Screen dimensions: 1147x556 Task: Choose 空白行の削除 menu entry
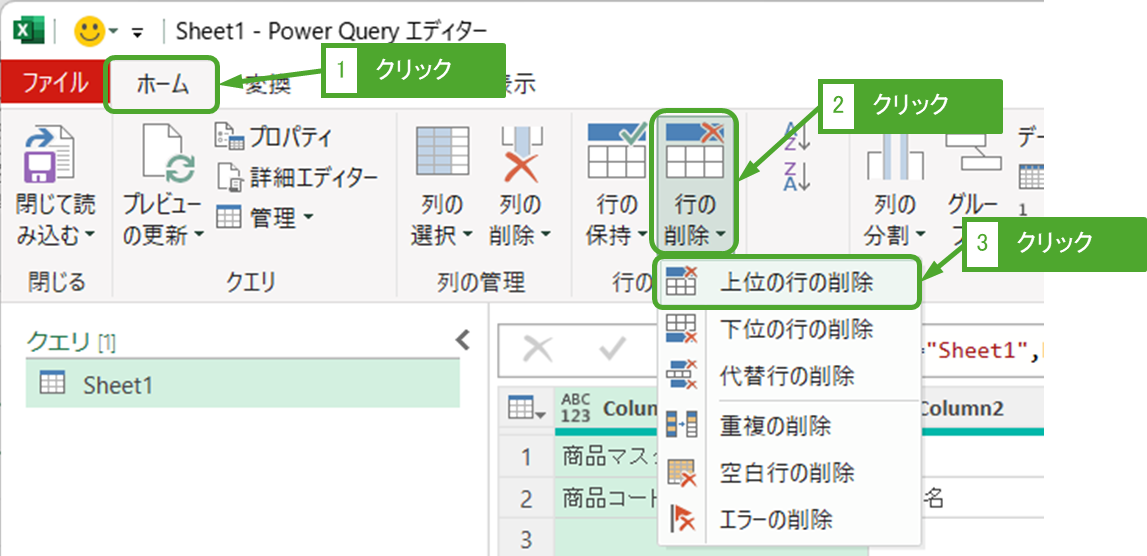click(x=786, y=473)
